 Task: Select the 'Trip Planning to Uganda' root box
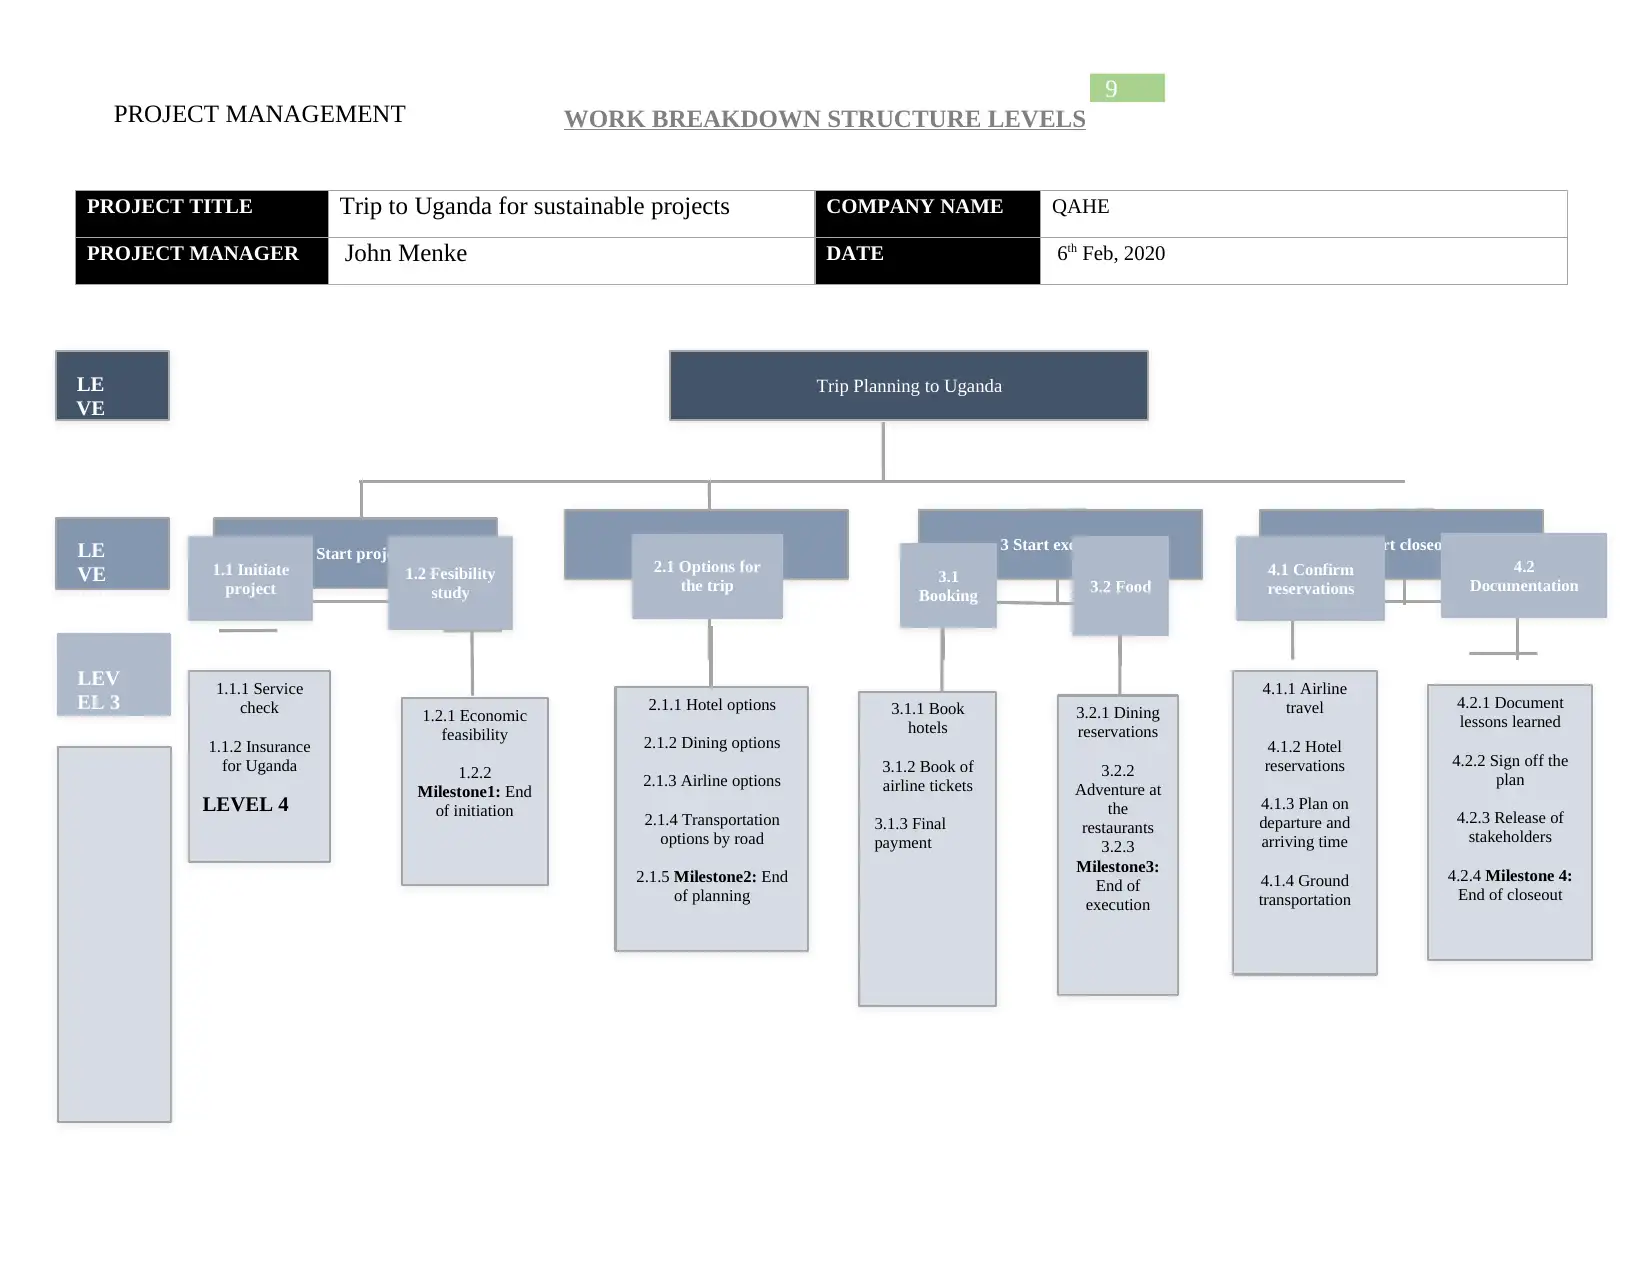coord(909,386)
